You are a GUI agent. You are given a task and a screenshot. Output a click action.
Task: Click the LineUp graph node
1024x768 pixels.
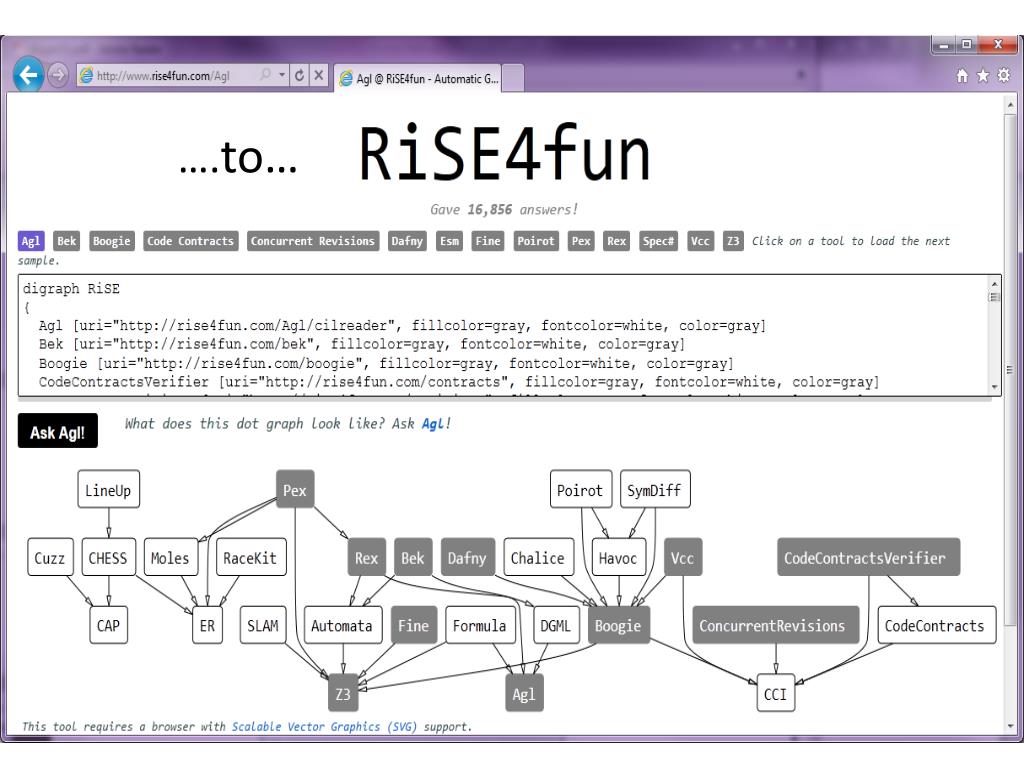click(108, 489)
